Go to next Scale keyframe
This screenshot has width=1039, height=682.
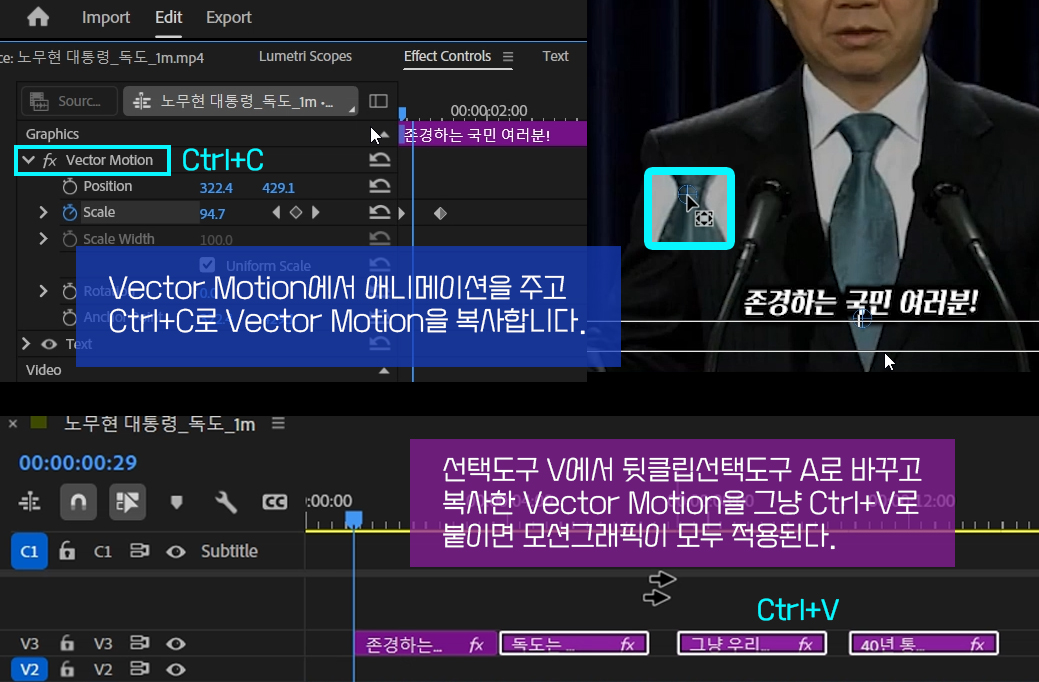316,212
